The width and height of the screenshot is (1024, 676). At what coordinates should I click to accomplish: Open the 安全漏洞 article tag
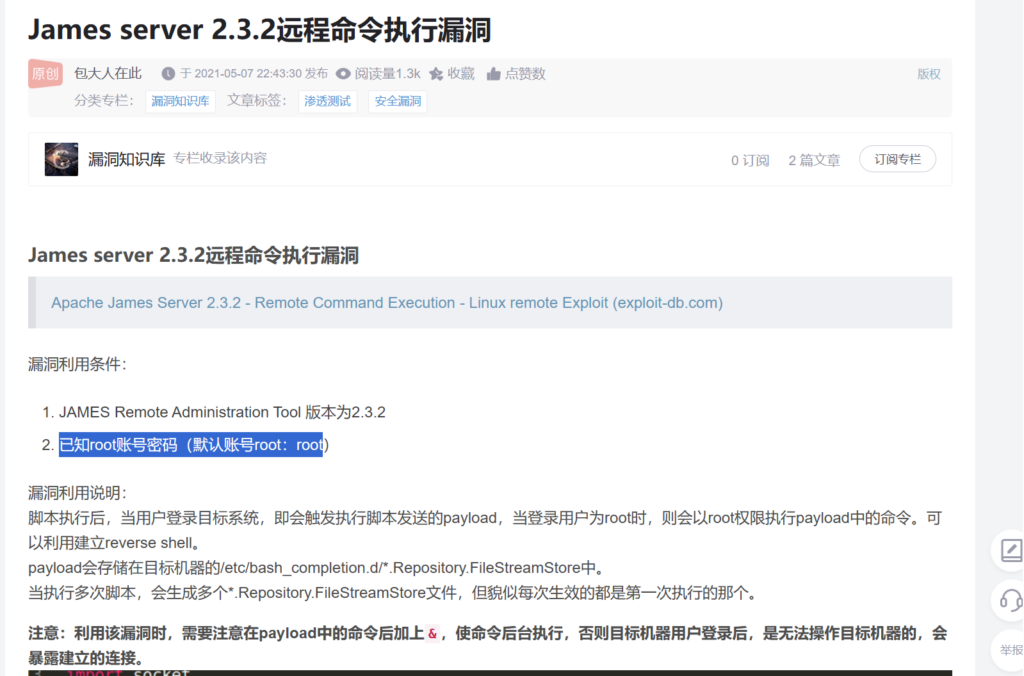(x=397, y=101)
